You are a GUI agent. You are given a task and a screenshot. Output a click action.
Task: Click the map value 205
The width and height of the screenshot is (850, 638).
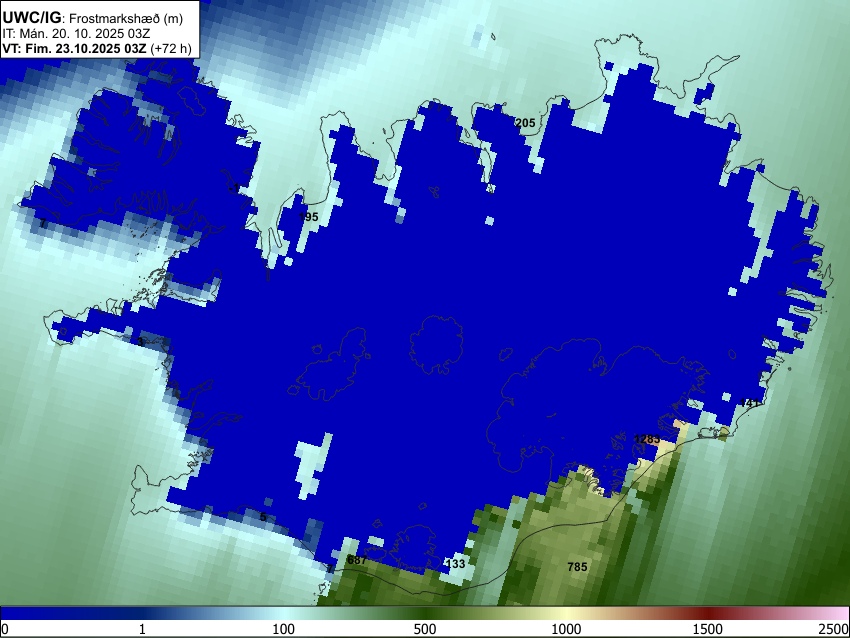pos(525,123)
